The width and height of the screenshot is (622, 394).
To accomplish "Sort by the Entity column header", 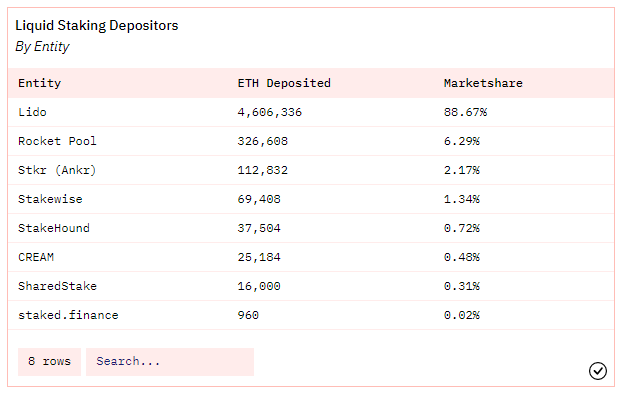I will click(x=40, y=83).
